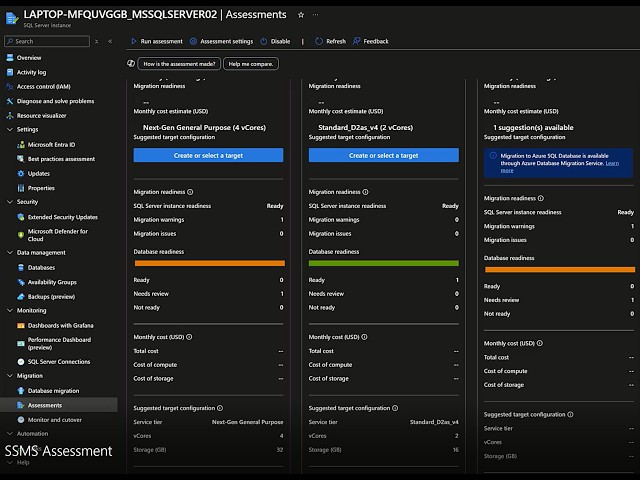
Task: Open the more options ellipsis in the title
Action: (x=316, y=15)
